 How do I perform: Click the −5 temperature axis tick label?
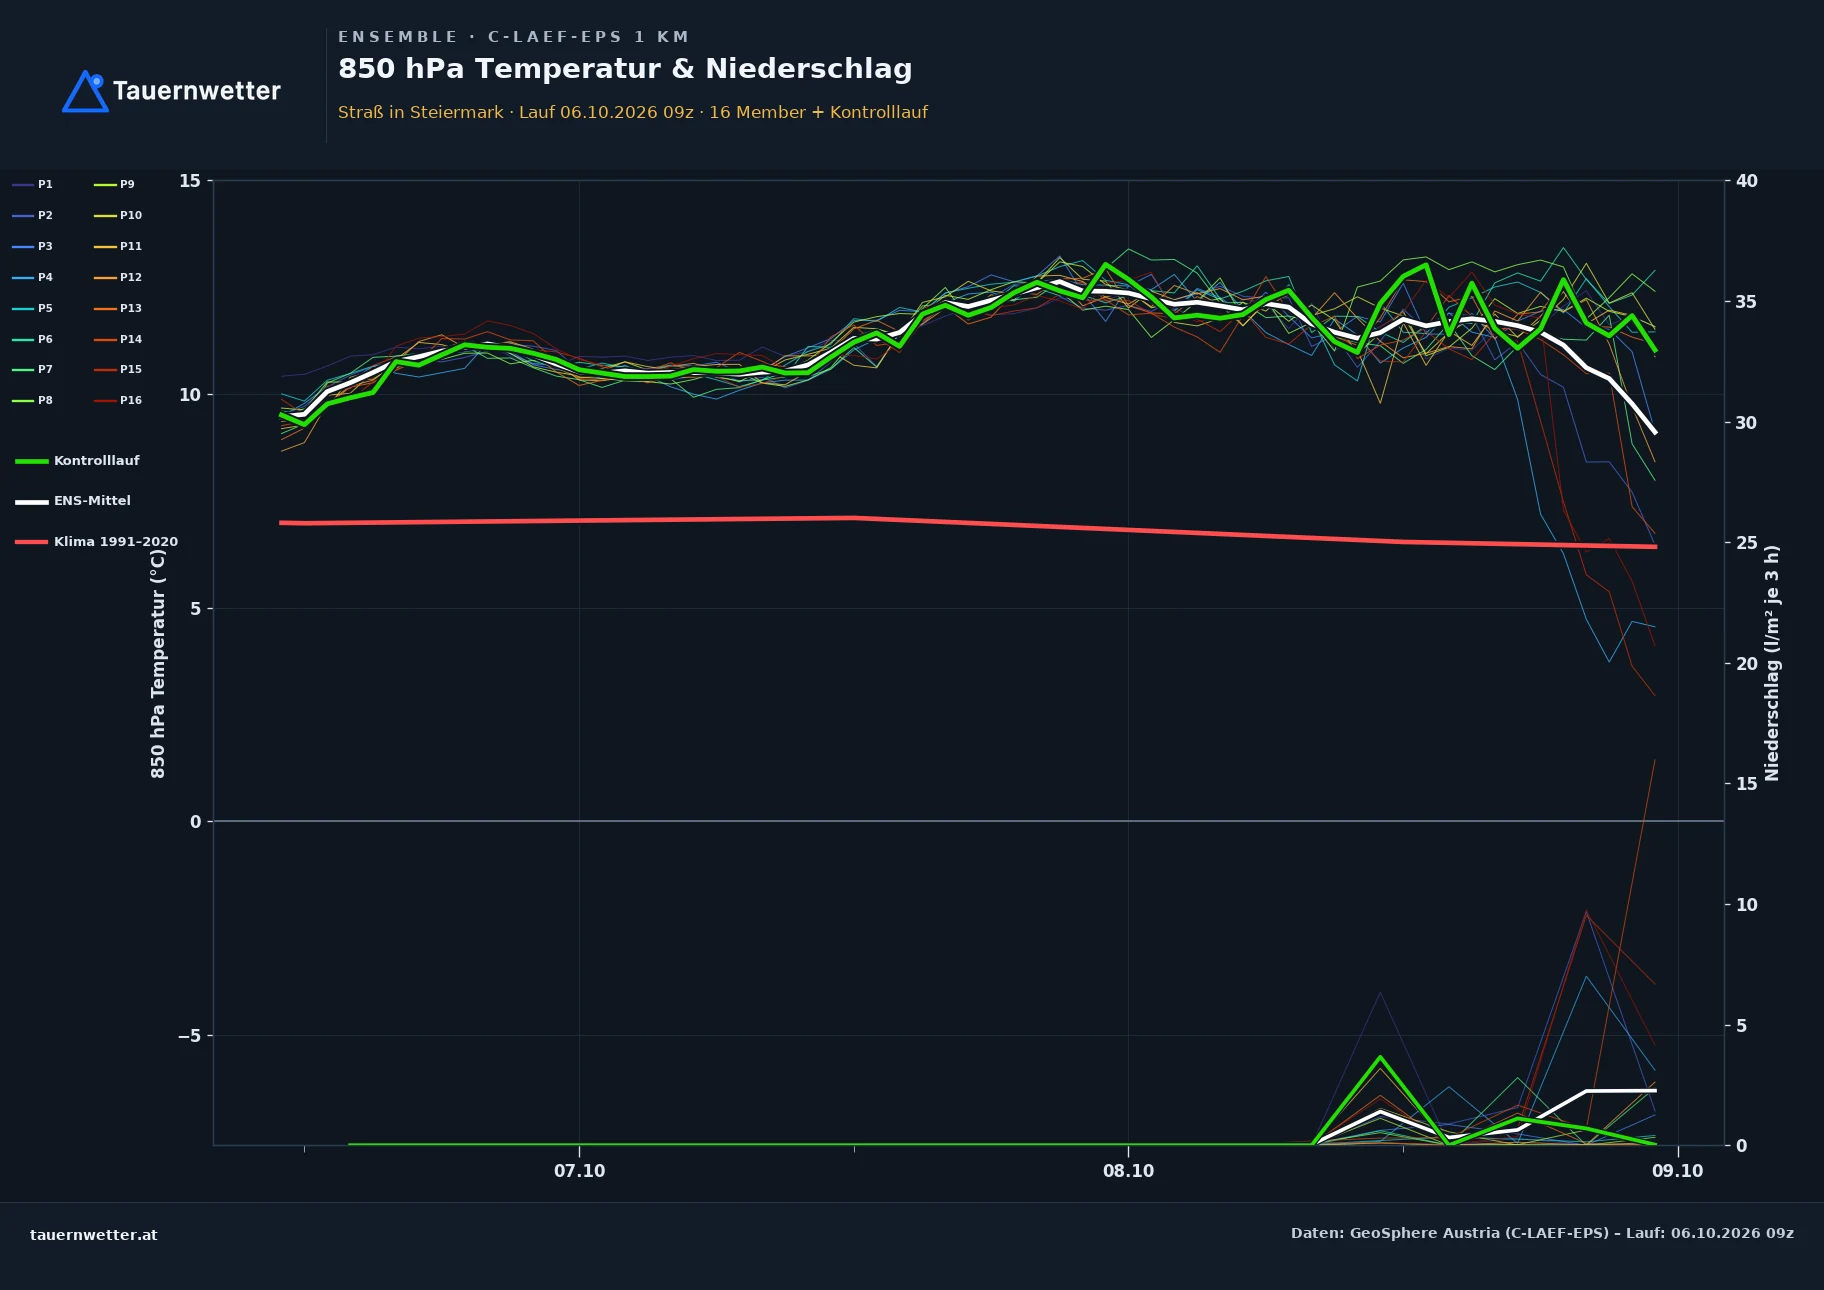click(189, 1036)
